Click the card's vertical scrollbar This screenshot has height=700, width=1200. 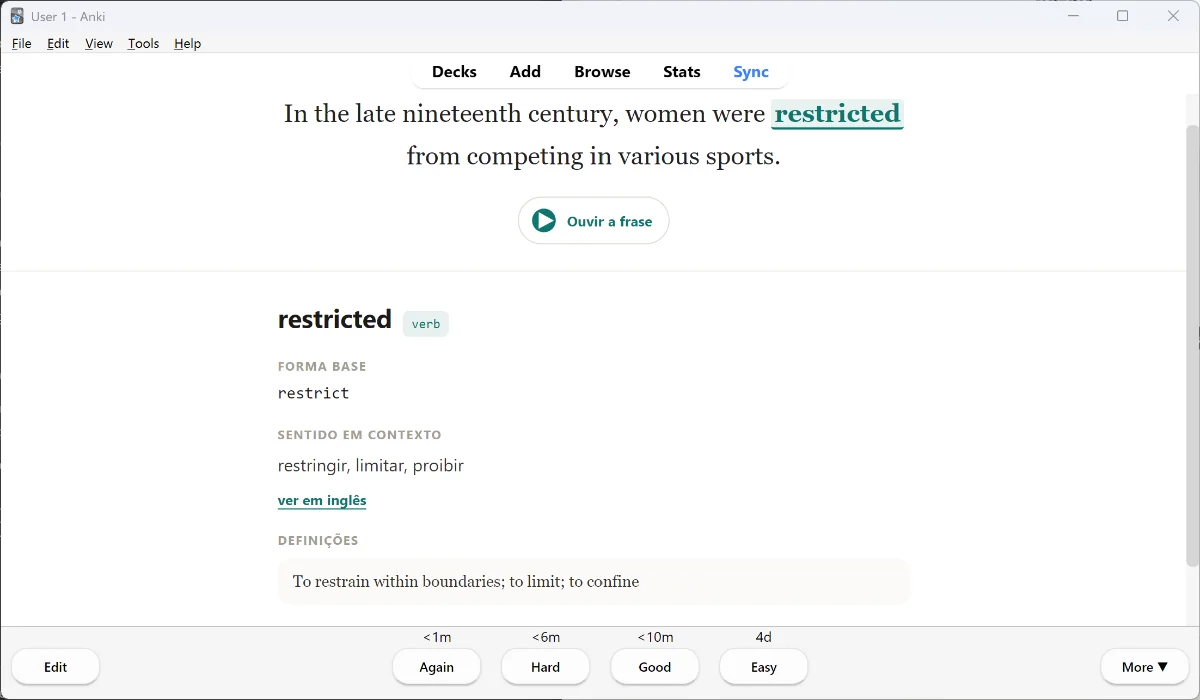(1192, 345)
